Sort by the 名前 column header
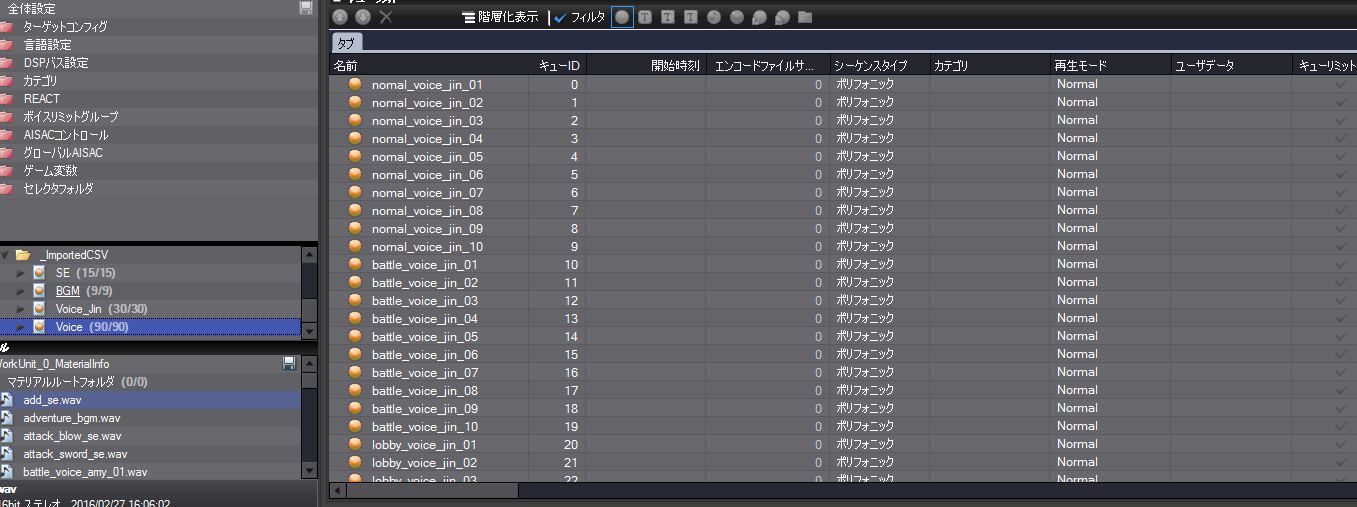 [x=428, y=65]
